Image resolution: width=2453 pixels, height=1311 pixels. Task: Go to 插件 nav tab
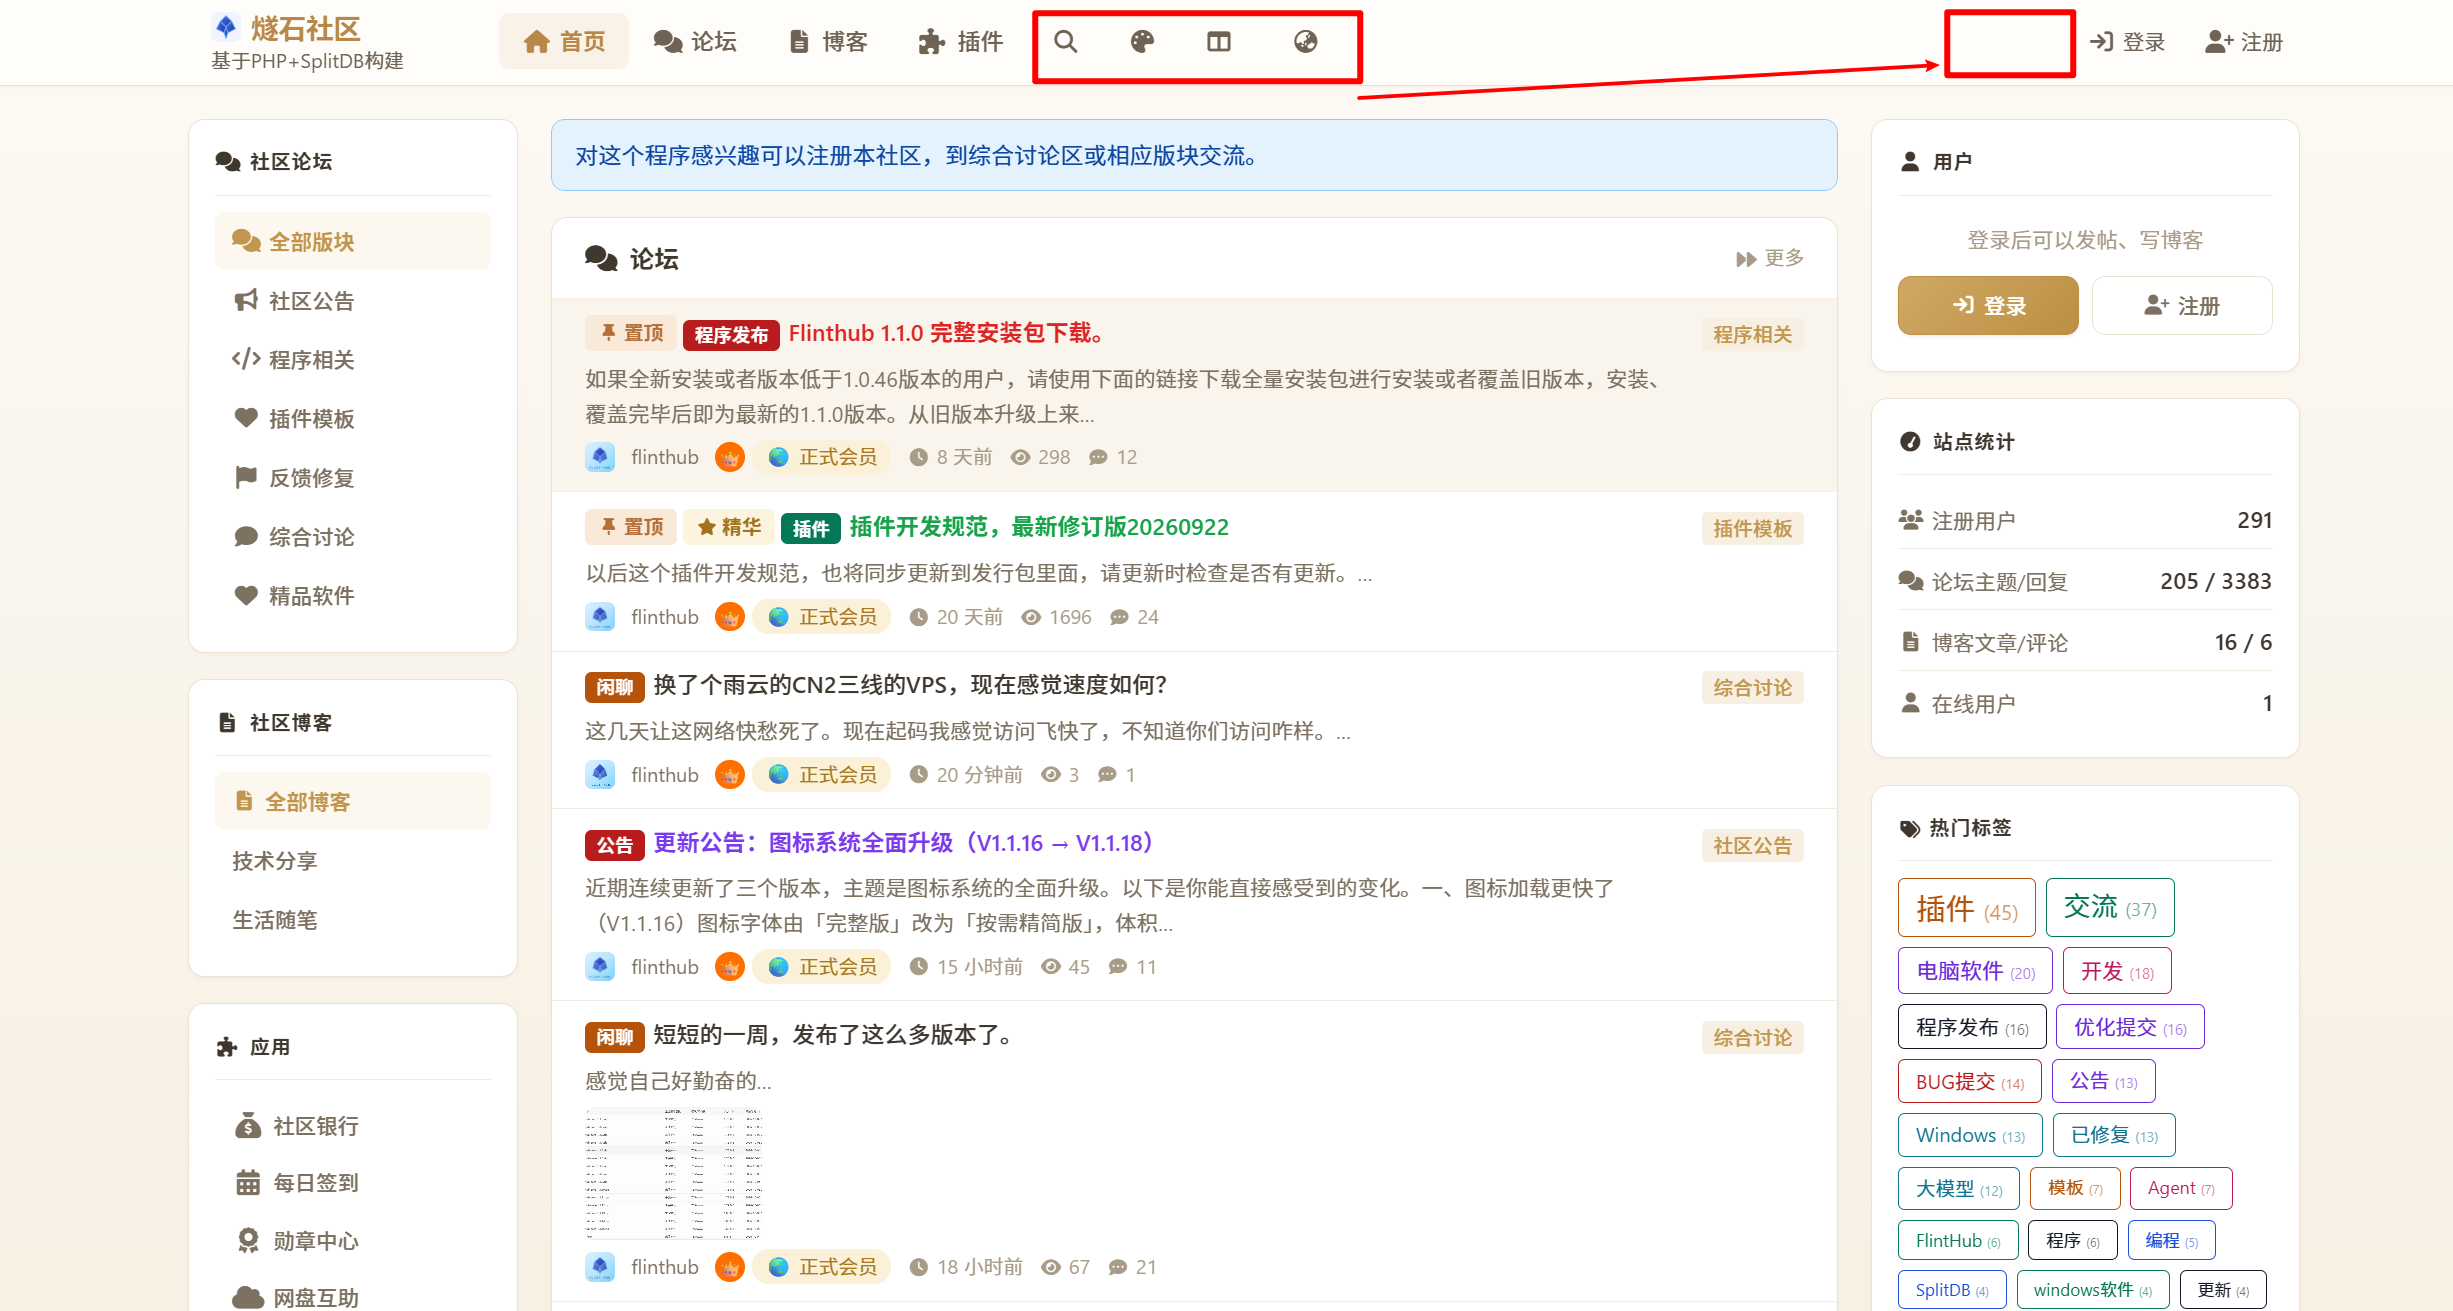tap(961, 42)
